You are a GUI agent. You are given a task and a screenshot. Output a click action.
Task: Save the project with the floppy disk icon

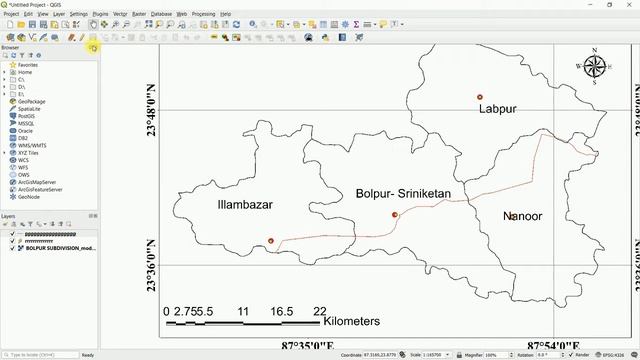32,25
